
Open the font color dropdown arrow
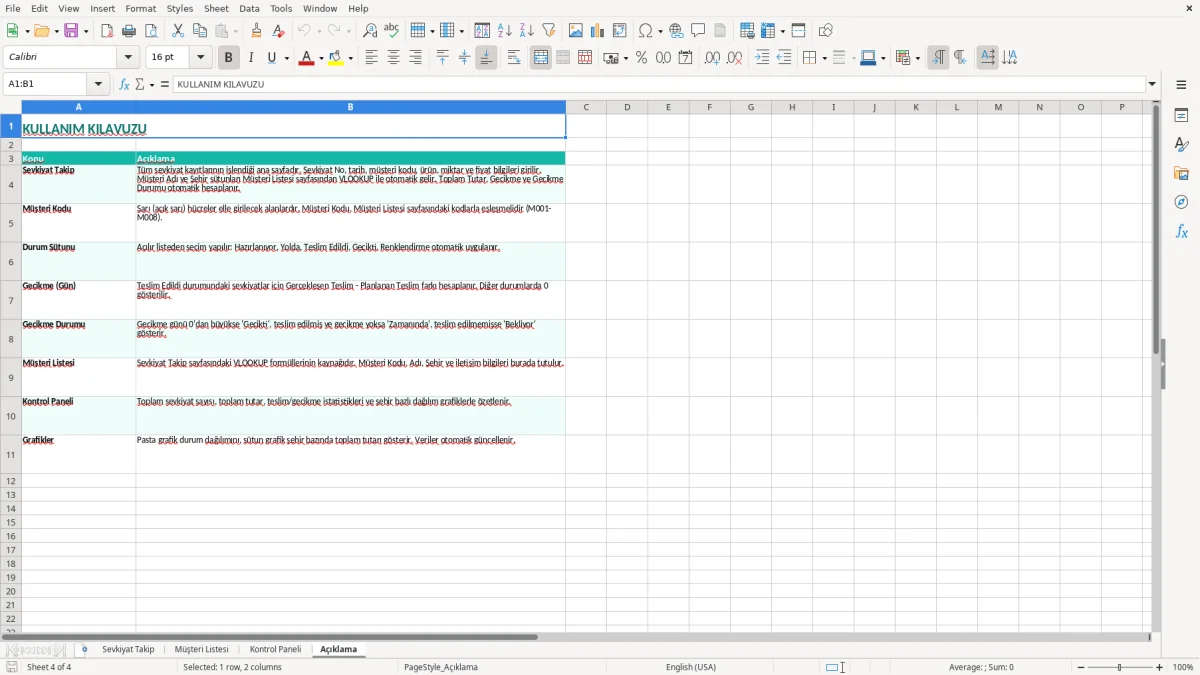coord(321,58)
